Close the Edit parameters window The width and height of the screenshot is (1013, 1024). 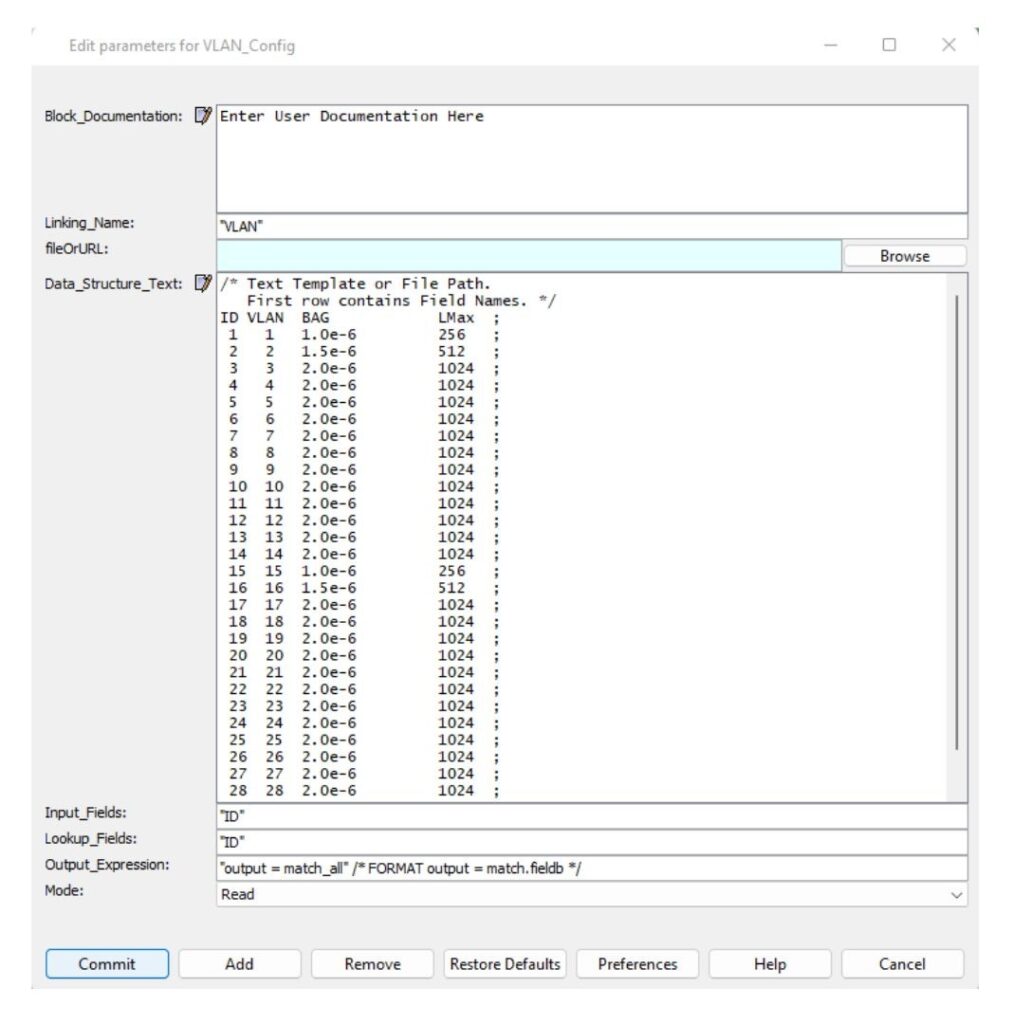(x=948, y=45)
